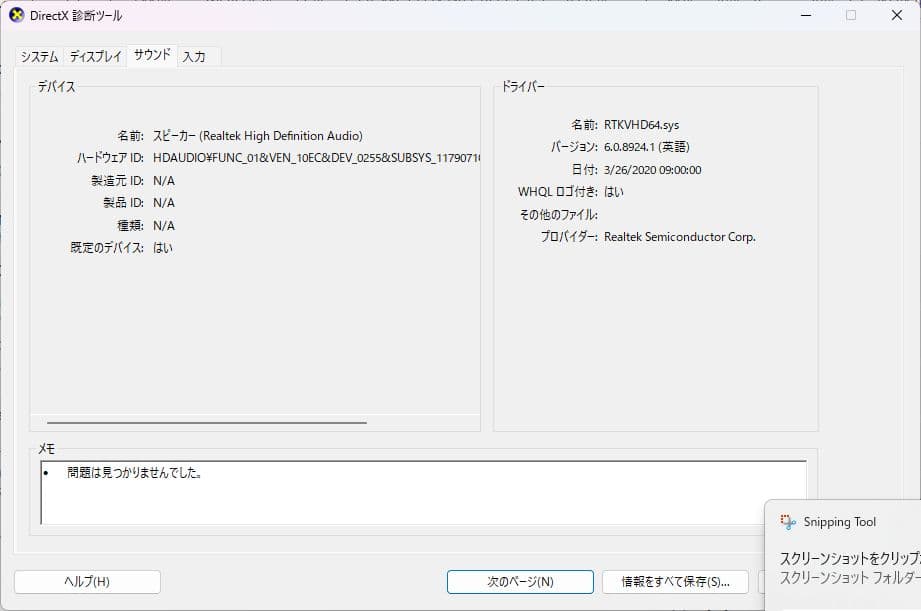Click the Snipping Tool popup notification

point(845,550)
